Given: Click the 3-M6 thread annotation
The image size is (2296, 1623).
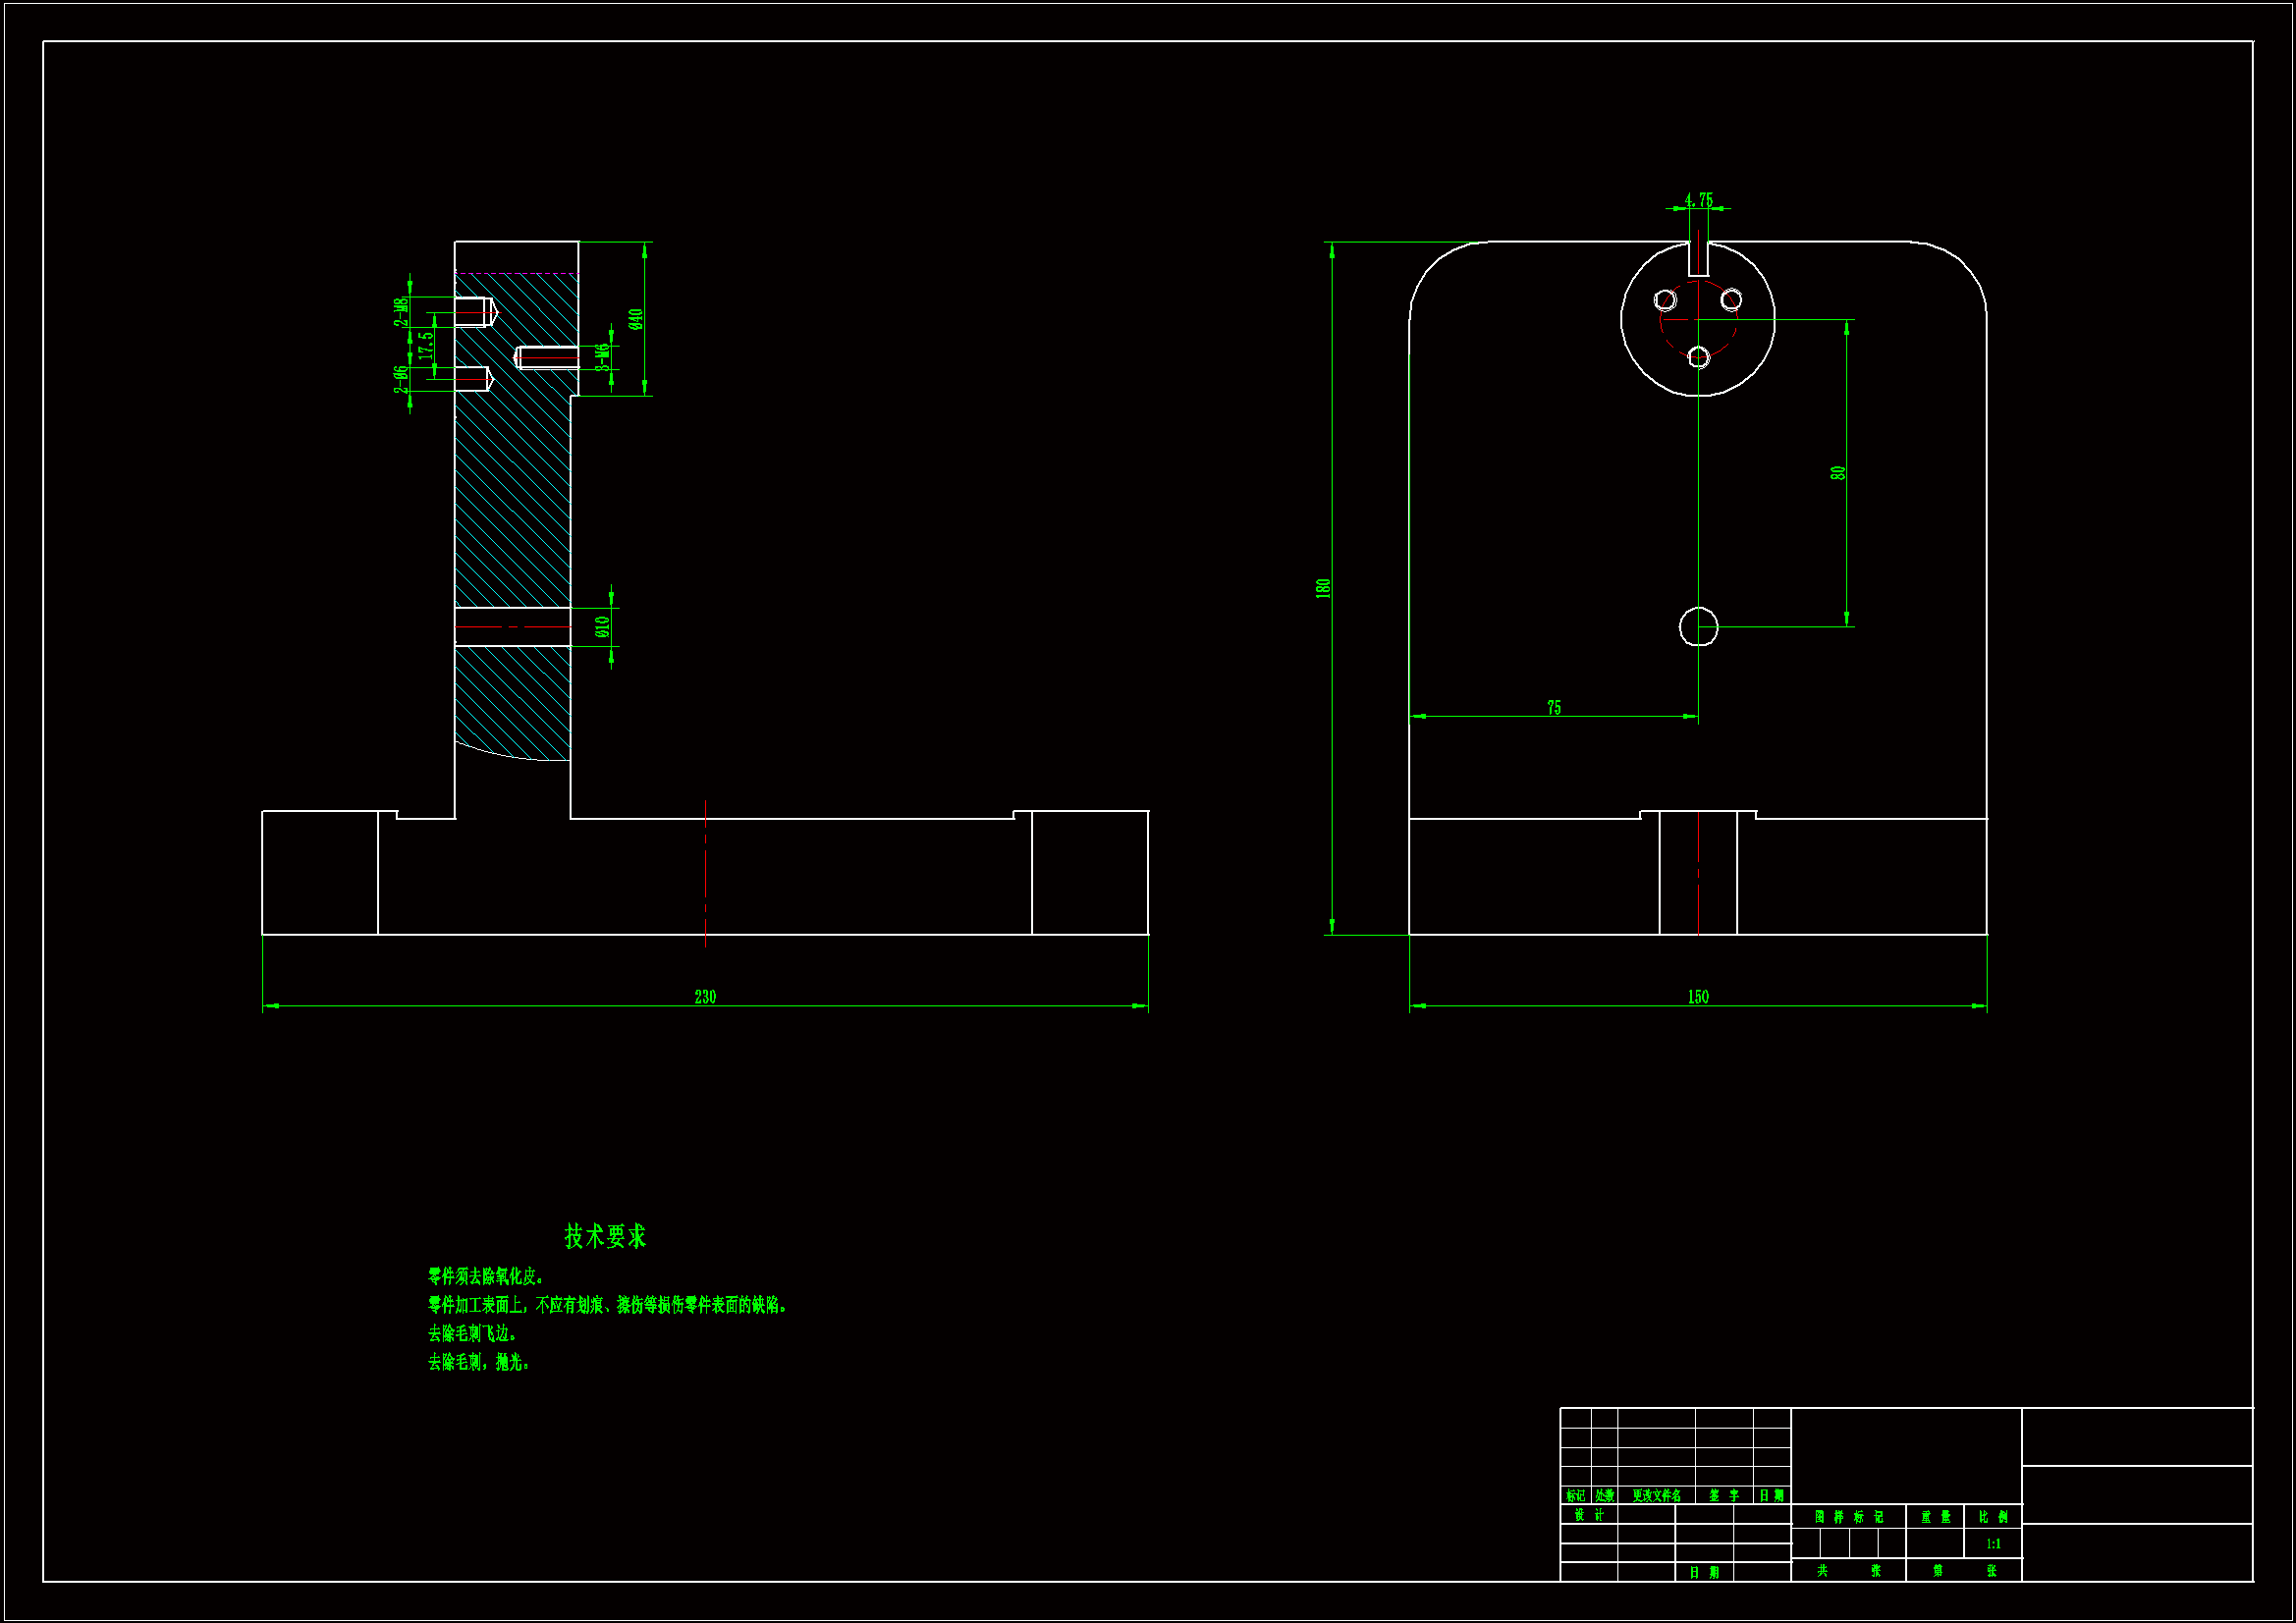Looking at the screenshot, I should click(x=602, y=357).
